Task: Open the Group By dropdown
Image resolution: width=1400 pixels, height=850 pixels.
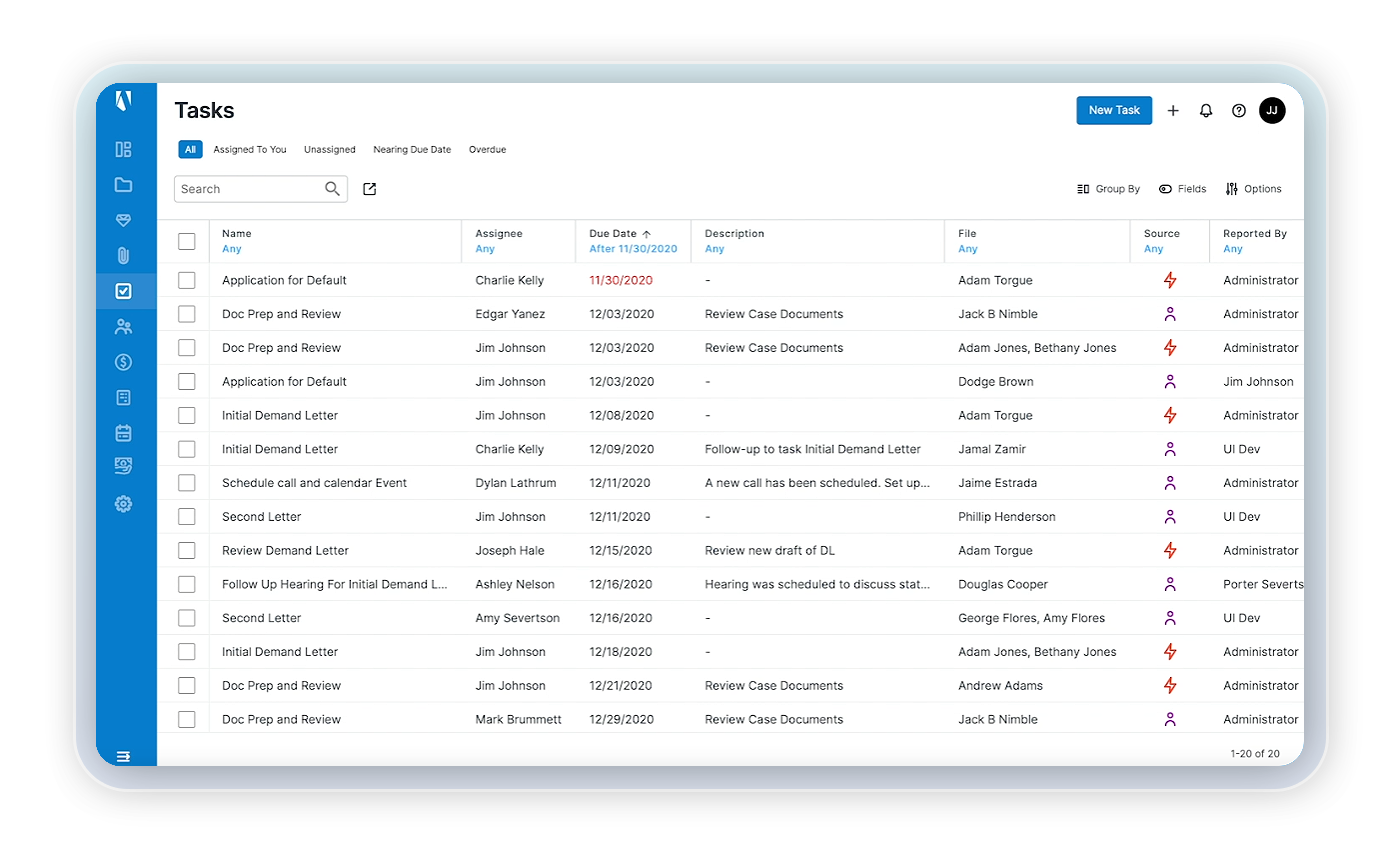Action: click(1108, 189)
